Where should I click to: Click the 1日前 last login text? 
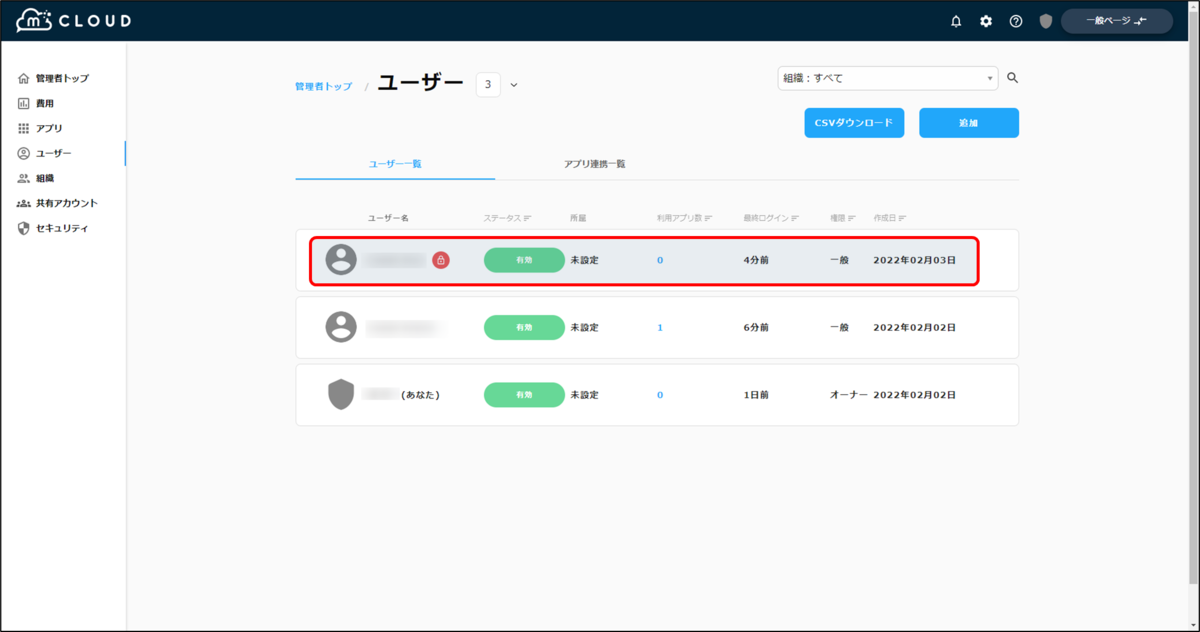point(756,395)
